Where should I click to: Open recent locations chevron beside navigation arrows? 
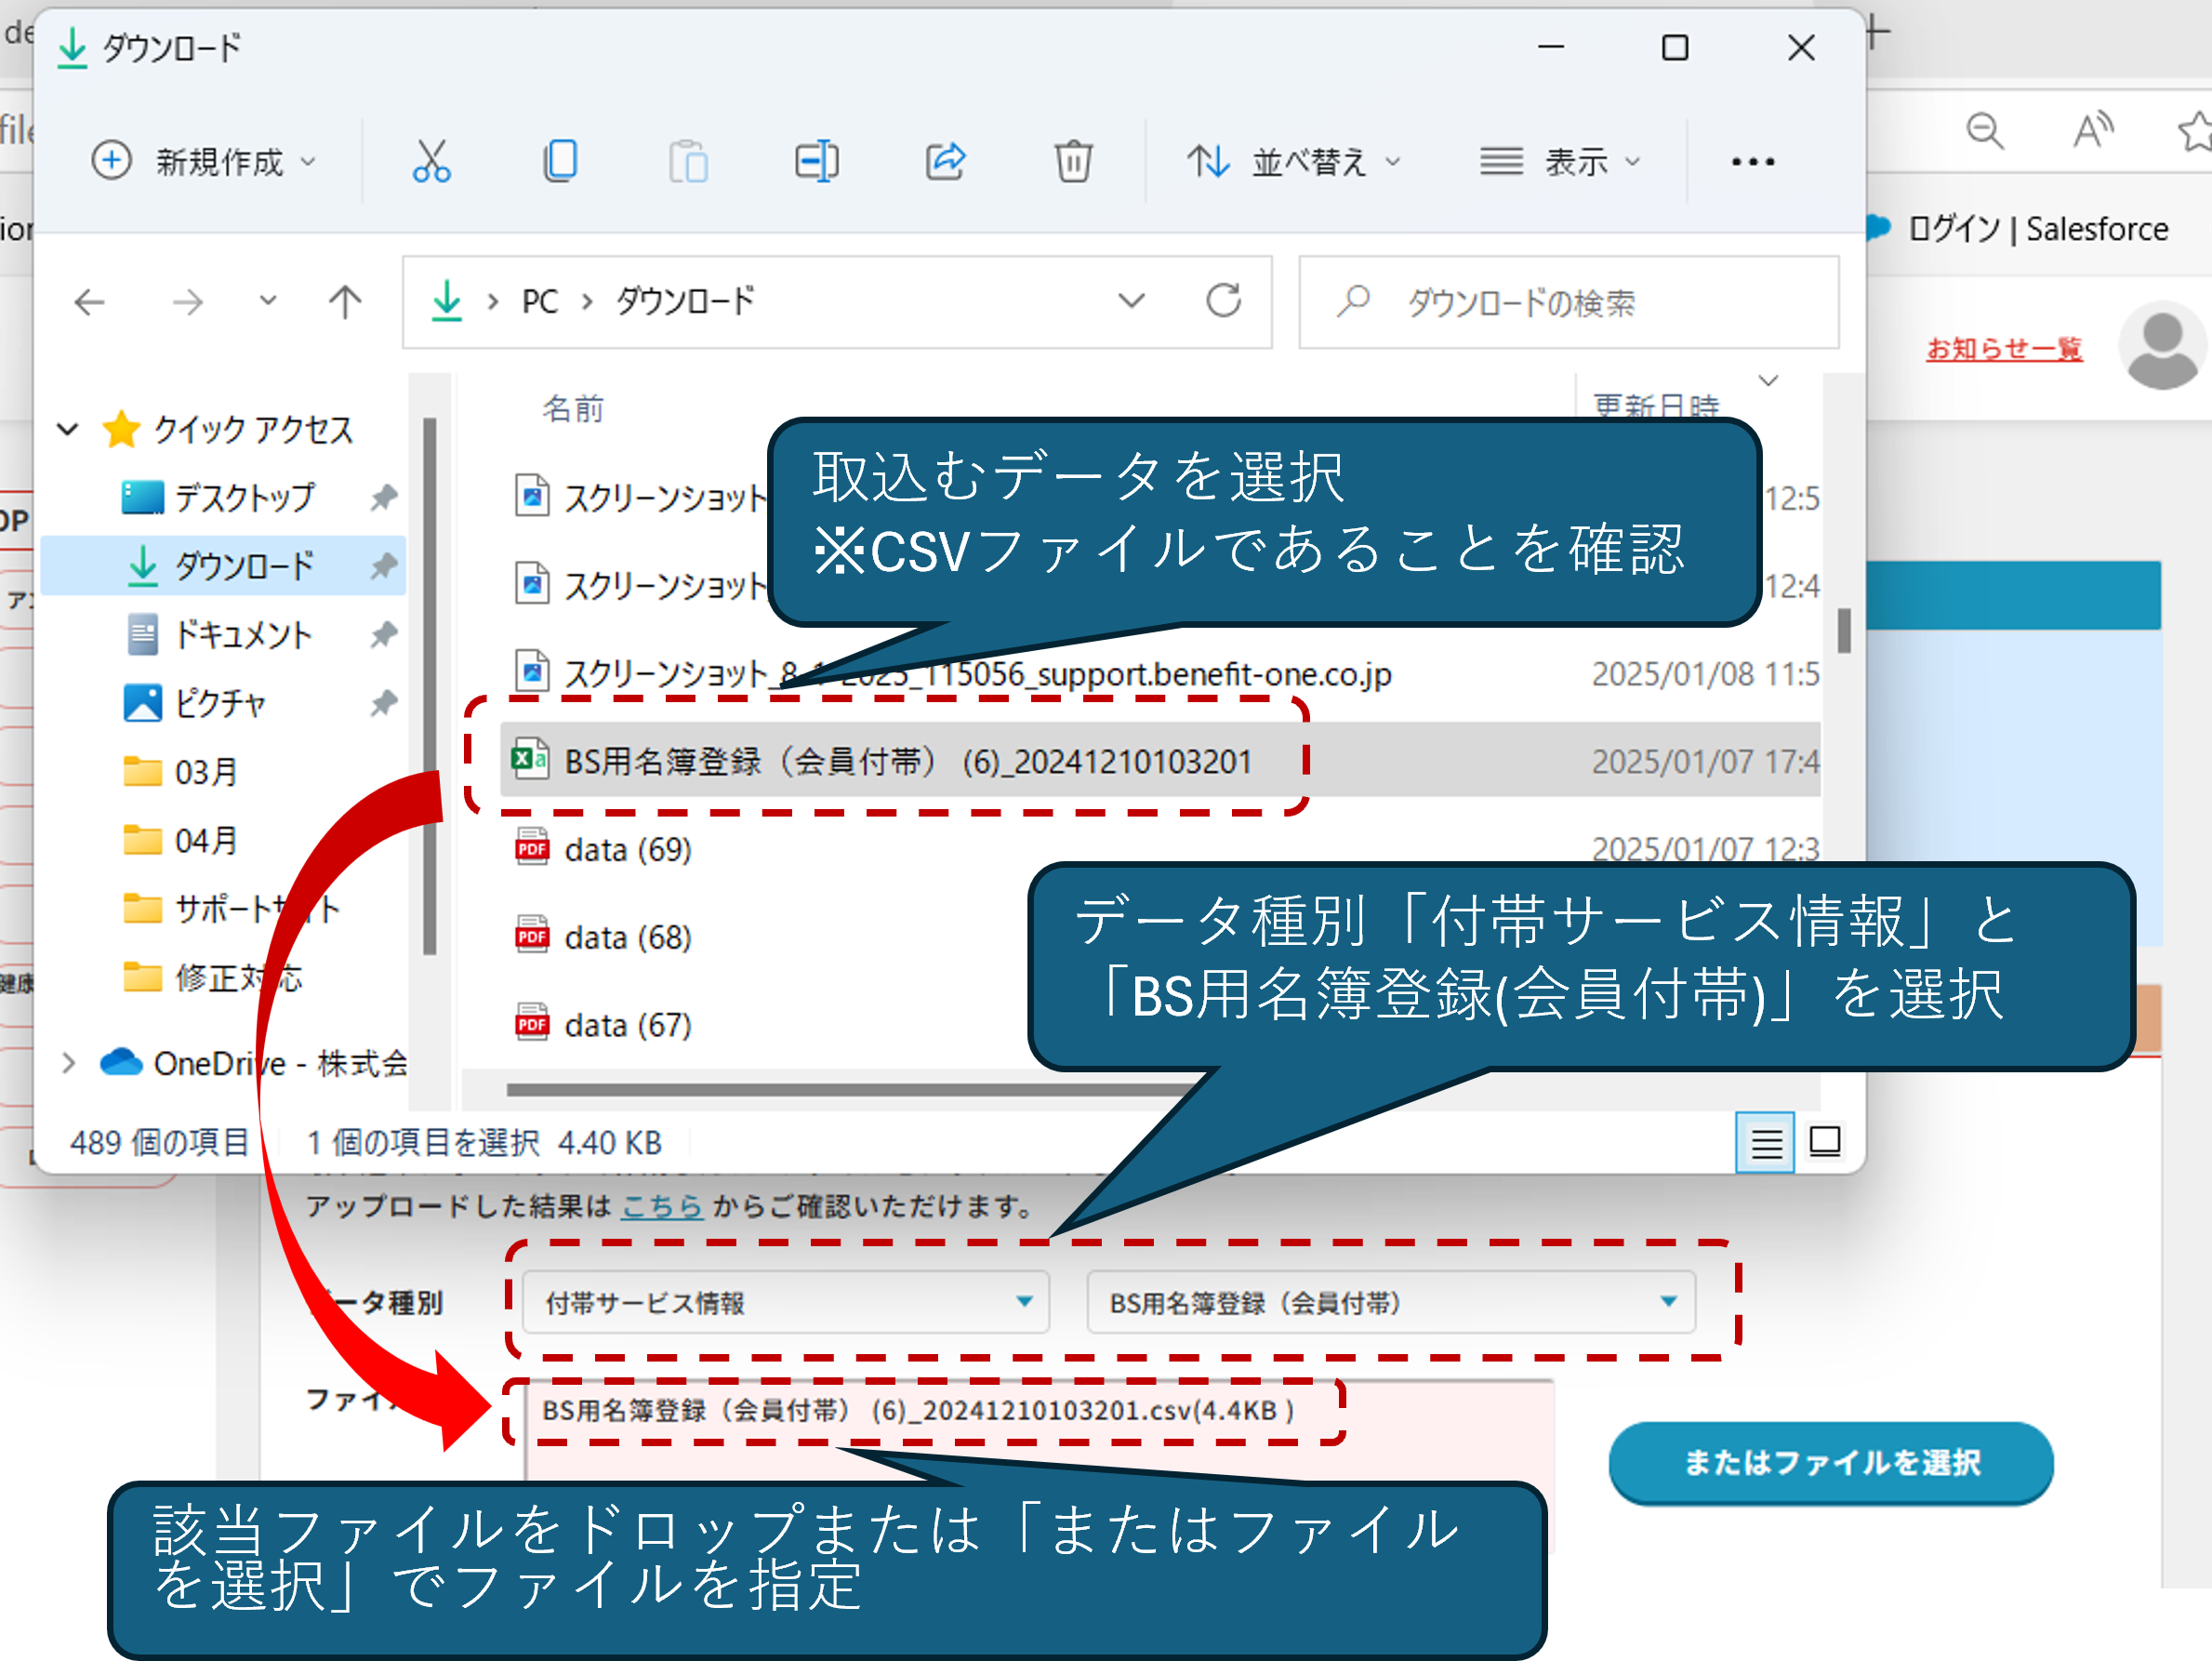click(267, 300)
